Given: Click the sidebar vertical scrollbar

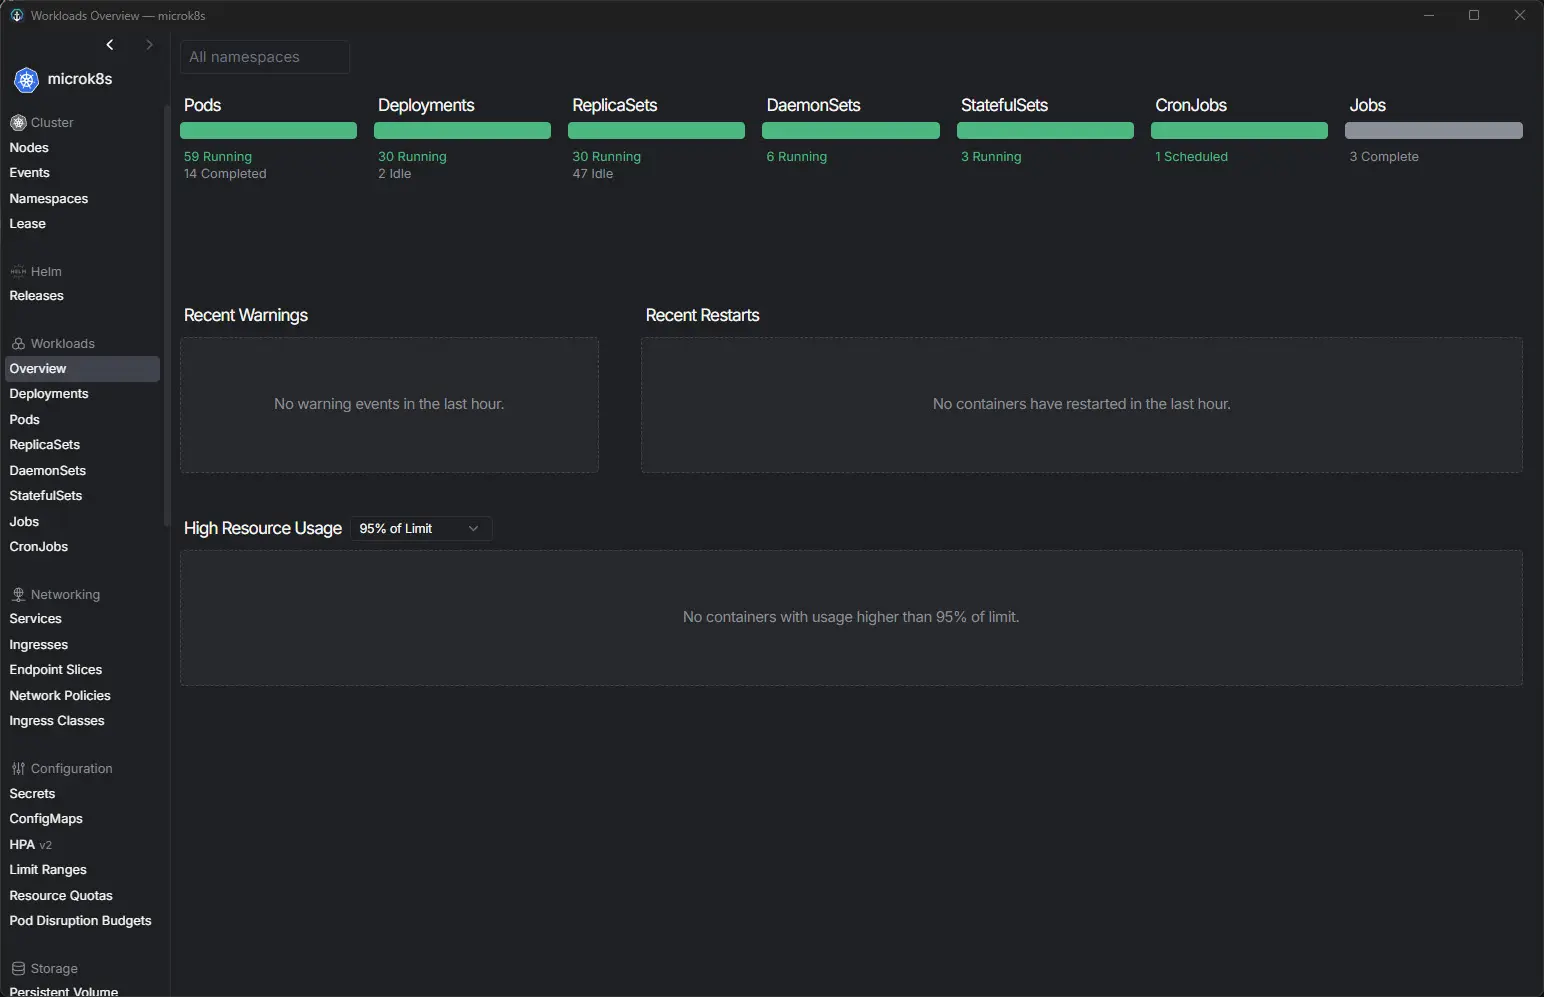Looking at the screenshot, I should click(166, 315).
